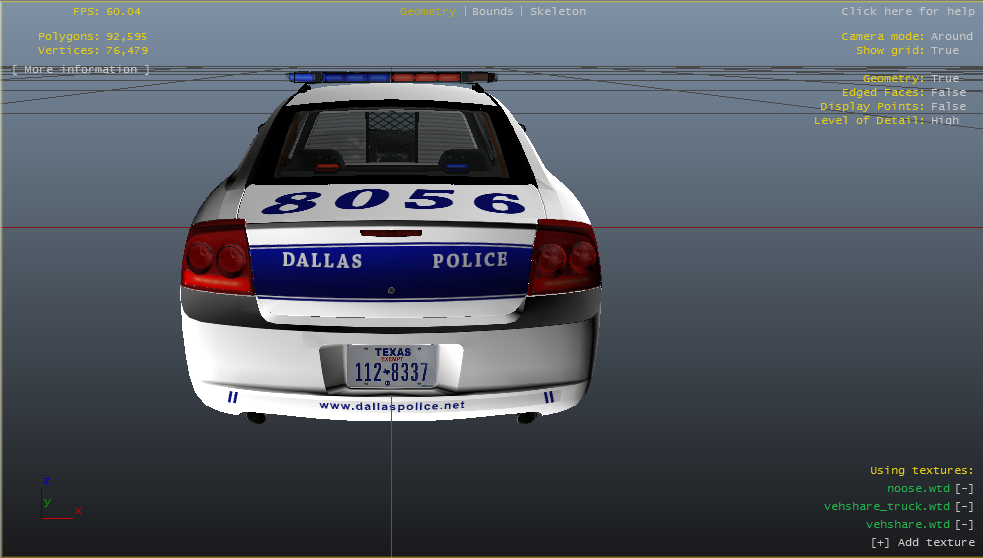Change the Camera mode from Around
This screenshot has width=983, height=558.
click(x=951, y=36)
